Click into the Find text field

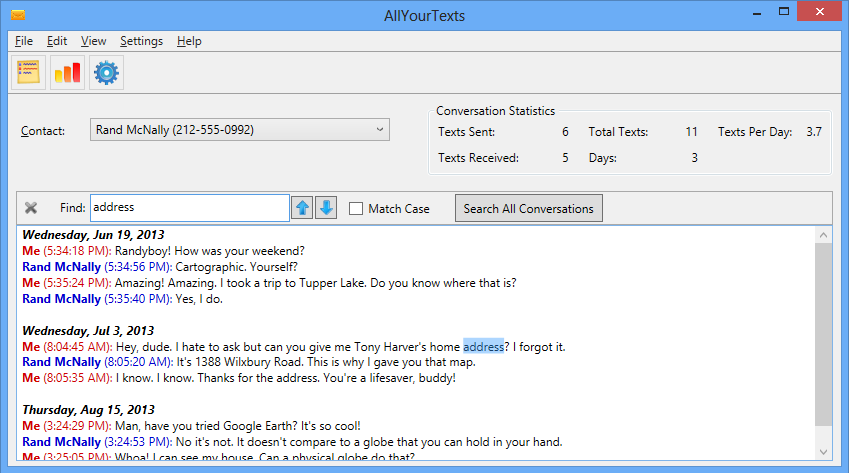(x=190, y=208)
